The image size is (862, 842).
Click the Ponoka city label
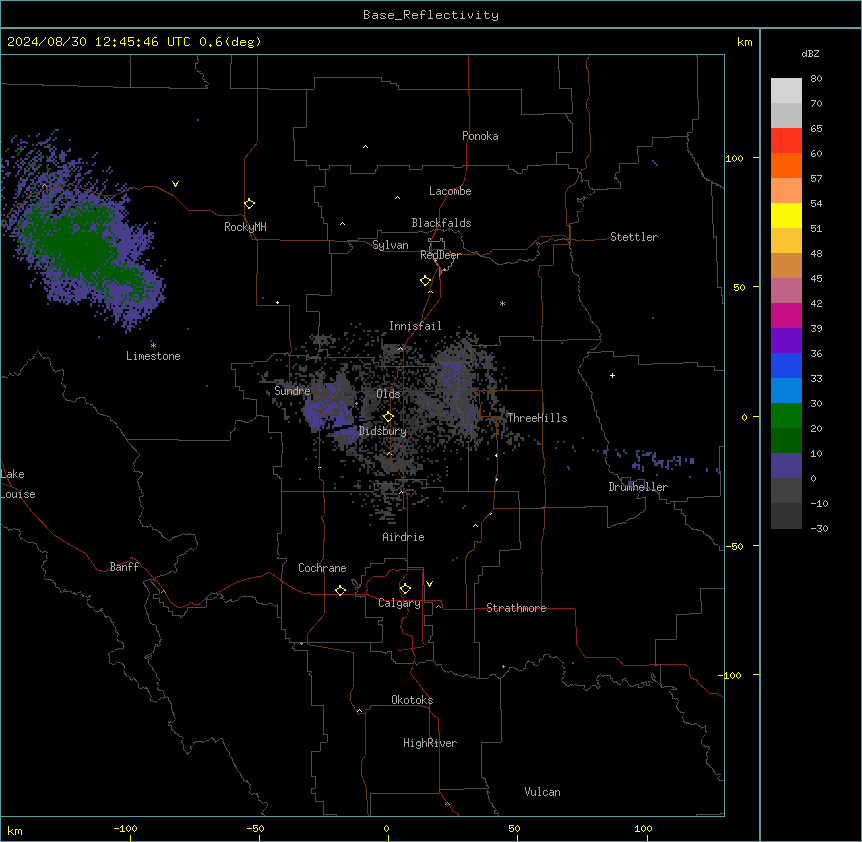tap(480, 136)
